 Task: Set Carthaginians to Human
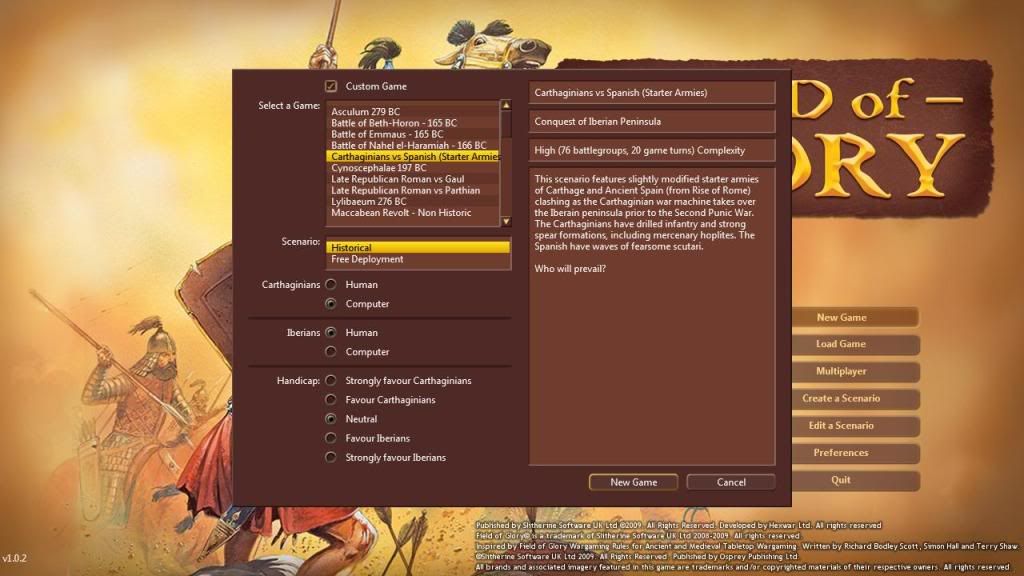click(x=331, y=284)
